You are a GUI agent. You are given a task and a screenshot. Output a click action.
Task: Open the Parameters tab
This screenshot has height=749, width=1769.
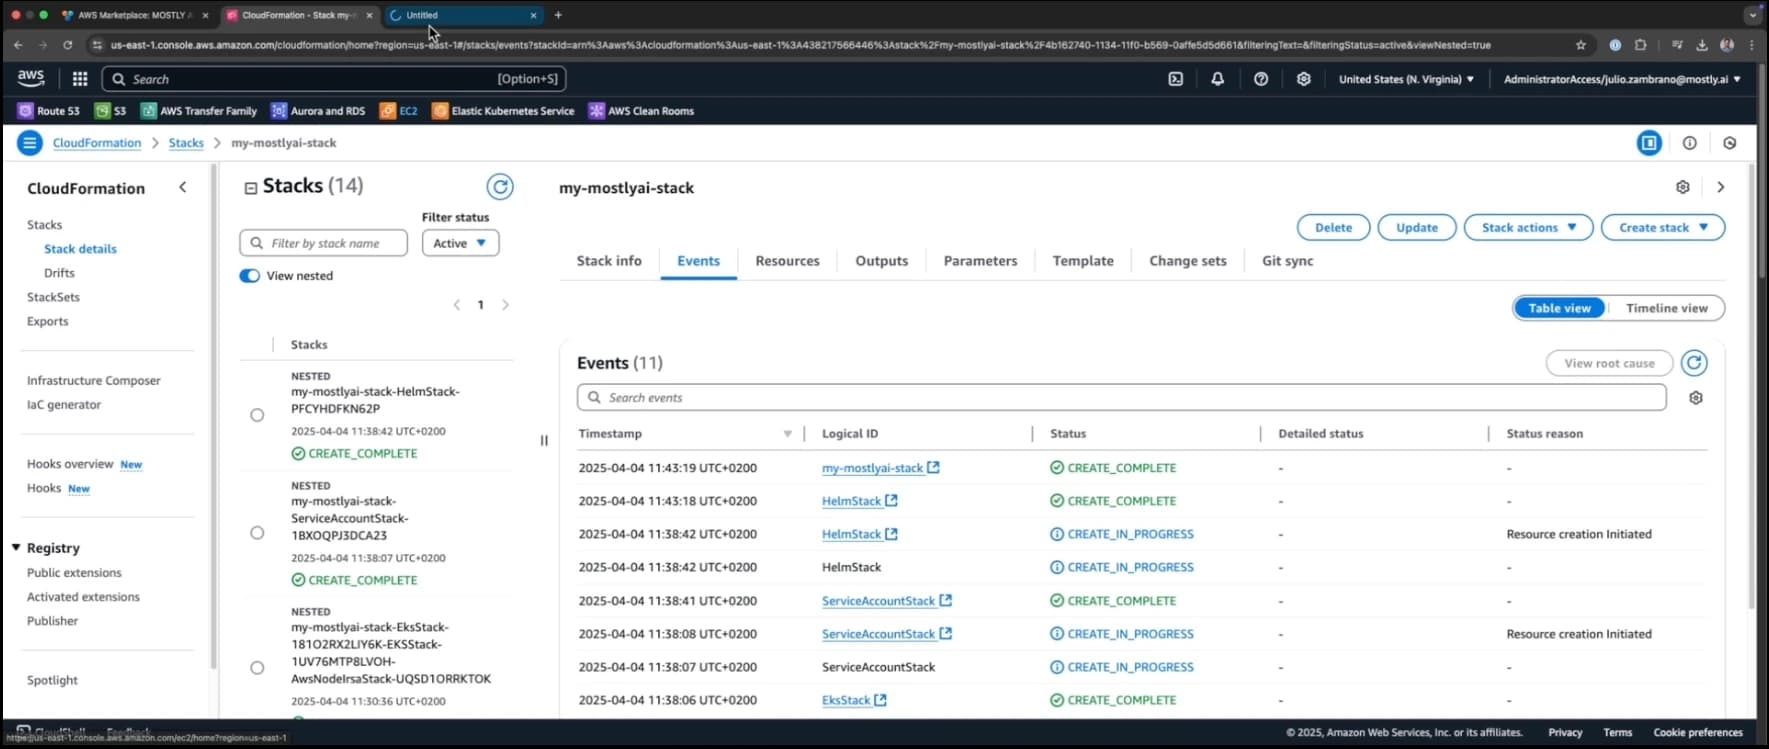point(980,261)
